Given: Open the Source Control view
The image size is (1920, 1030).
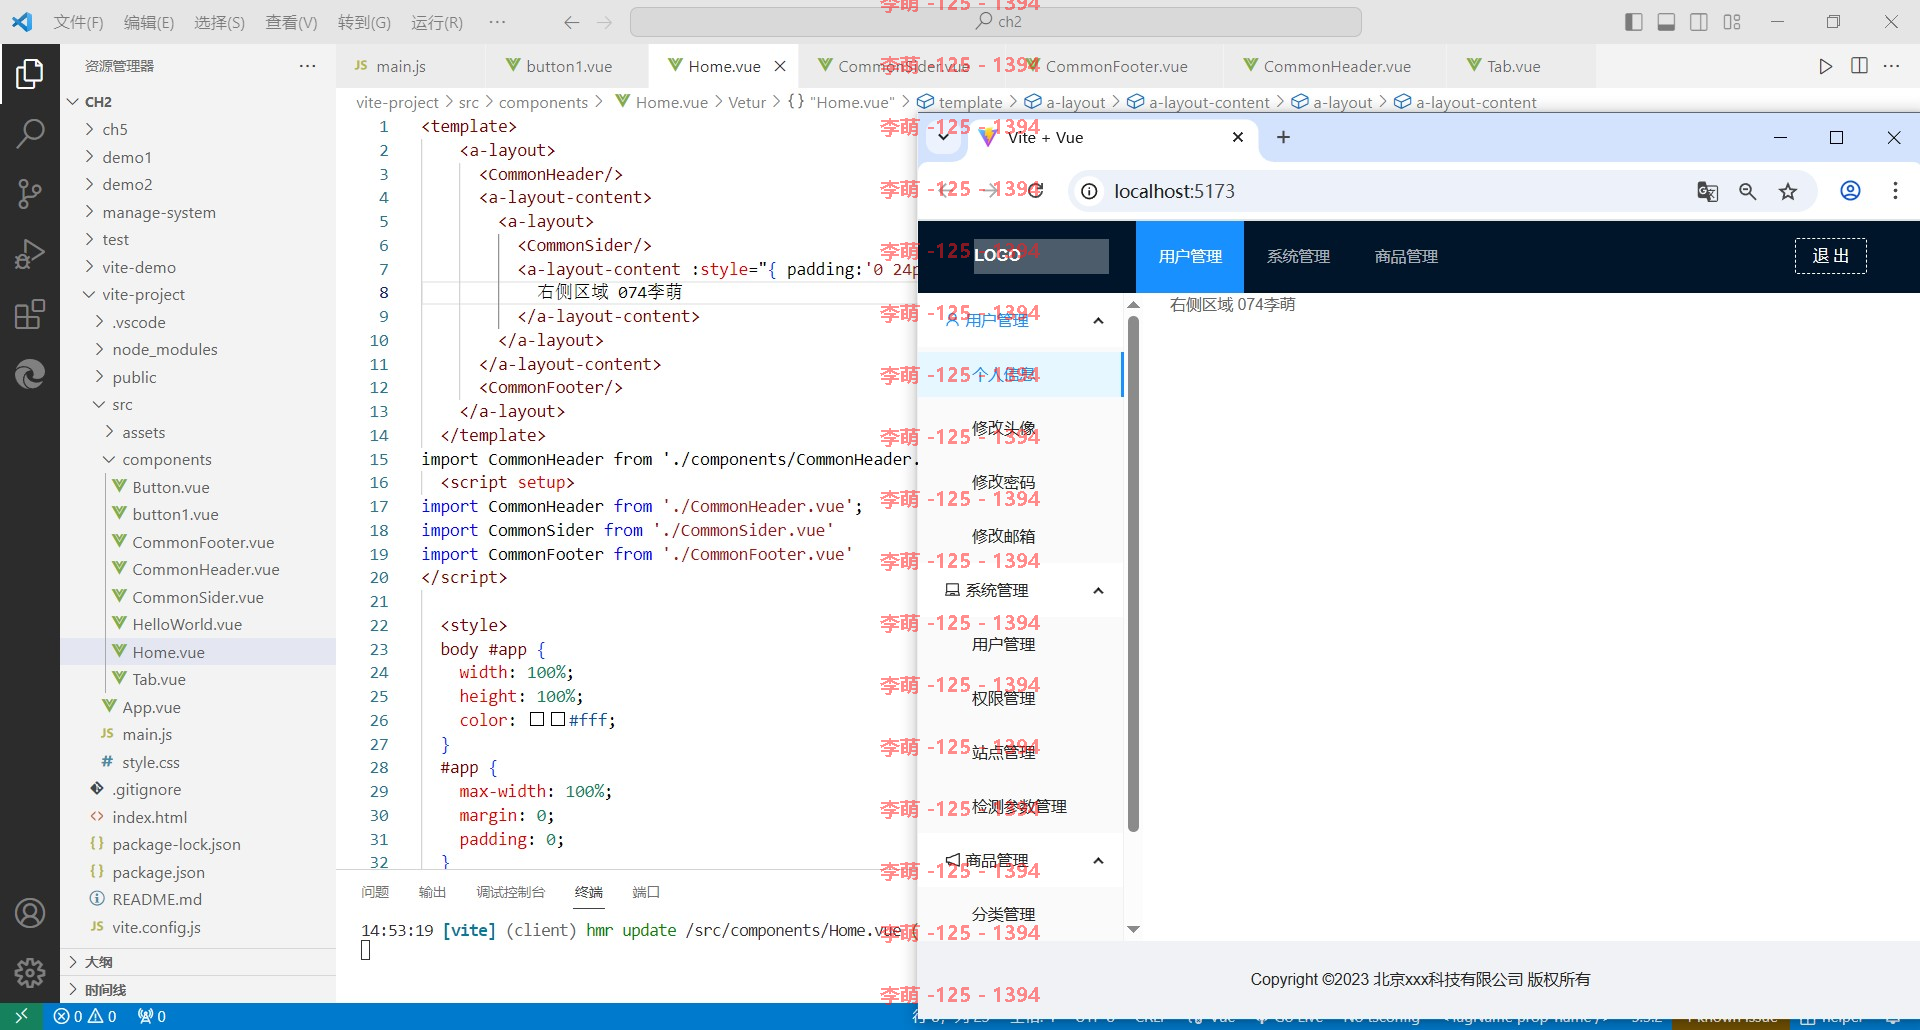Looking at the screenshot, I should click(30, 193).
